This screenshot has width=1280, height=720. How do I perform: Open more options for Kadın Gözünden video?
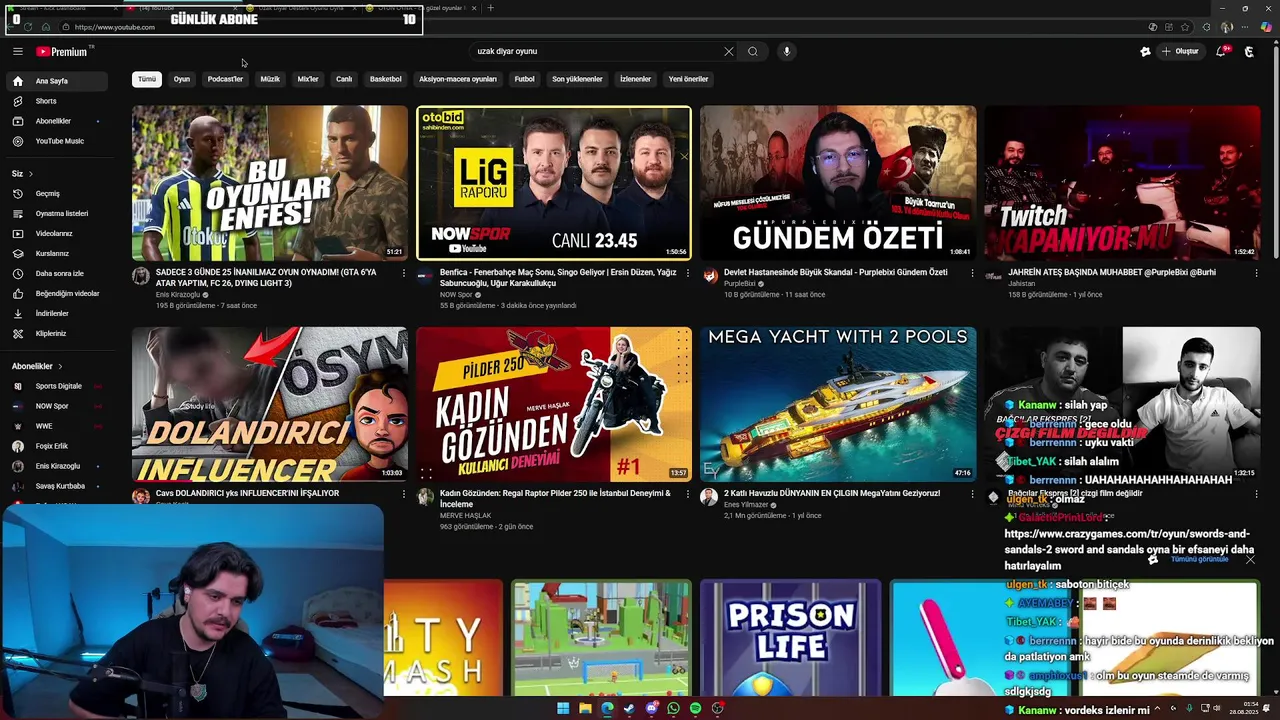688,494
